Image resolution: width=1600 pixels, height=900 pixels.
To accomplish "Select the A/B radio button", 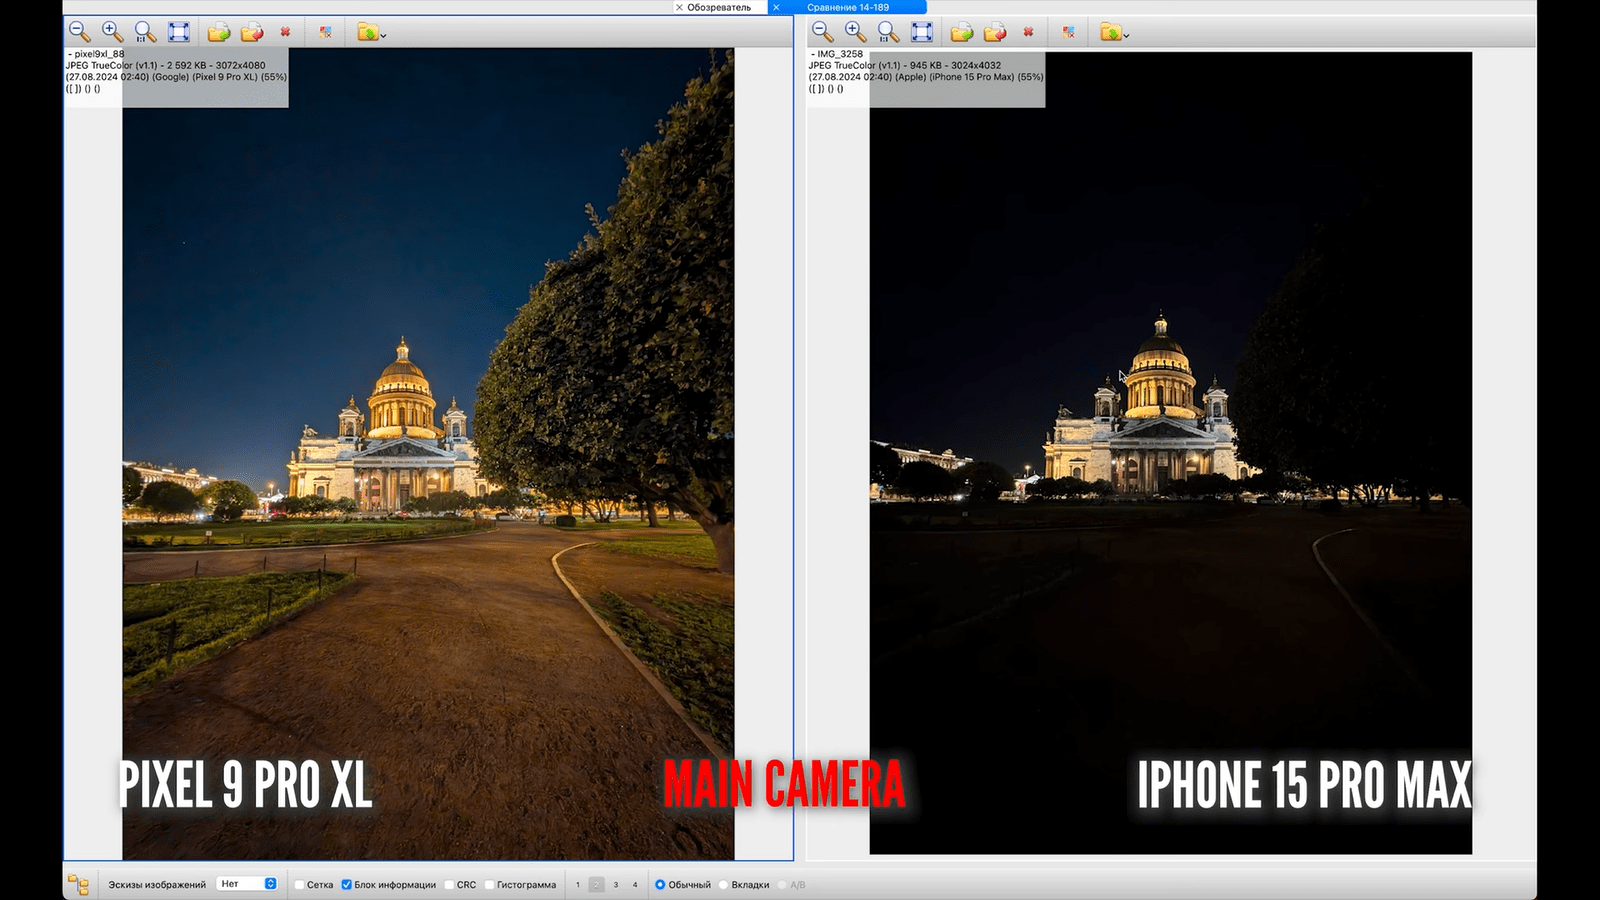I will pyautogui.click(x=782, y=885).
